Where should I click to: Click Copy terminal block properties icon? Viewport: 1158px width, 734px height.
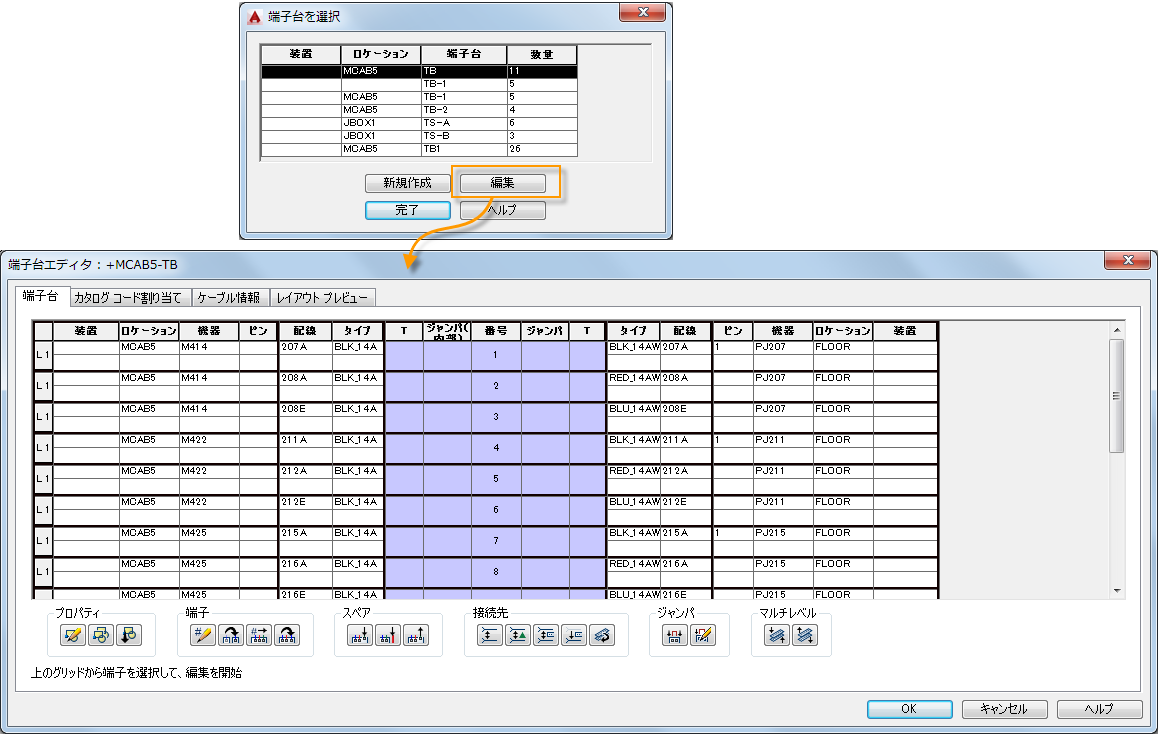[100, 635]
